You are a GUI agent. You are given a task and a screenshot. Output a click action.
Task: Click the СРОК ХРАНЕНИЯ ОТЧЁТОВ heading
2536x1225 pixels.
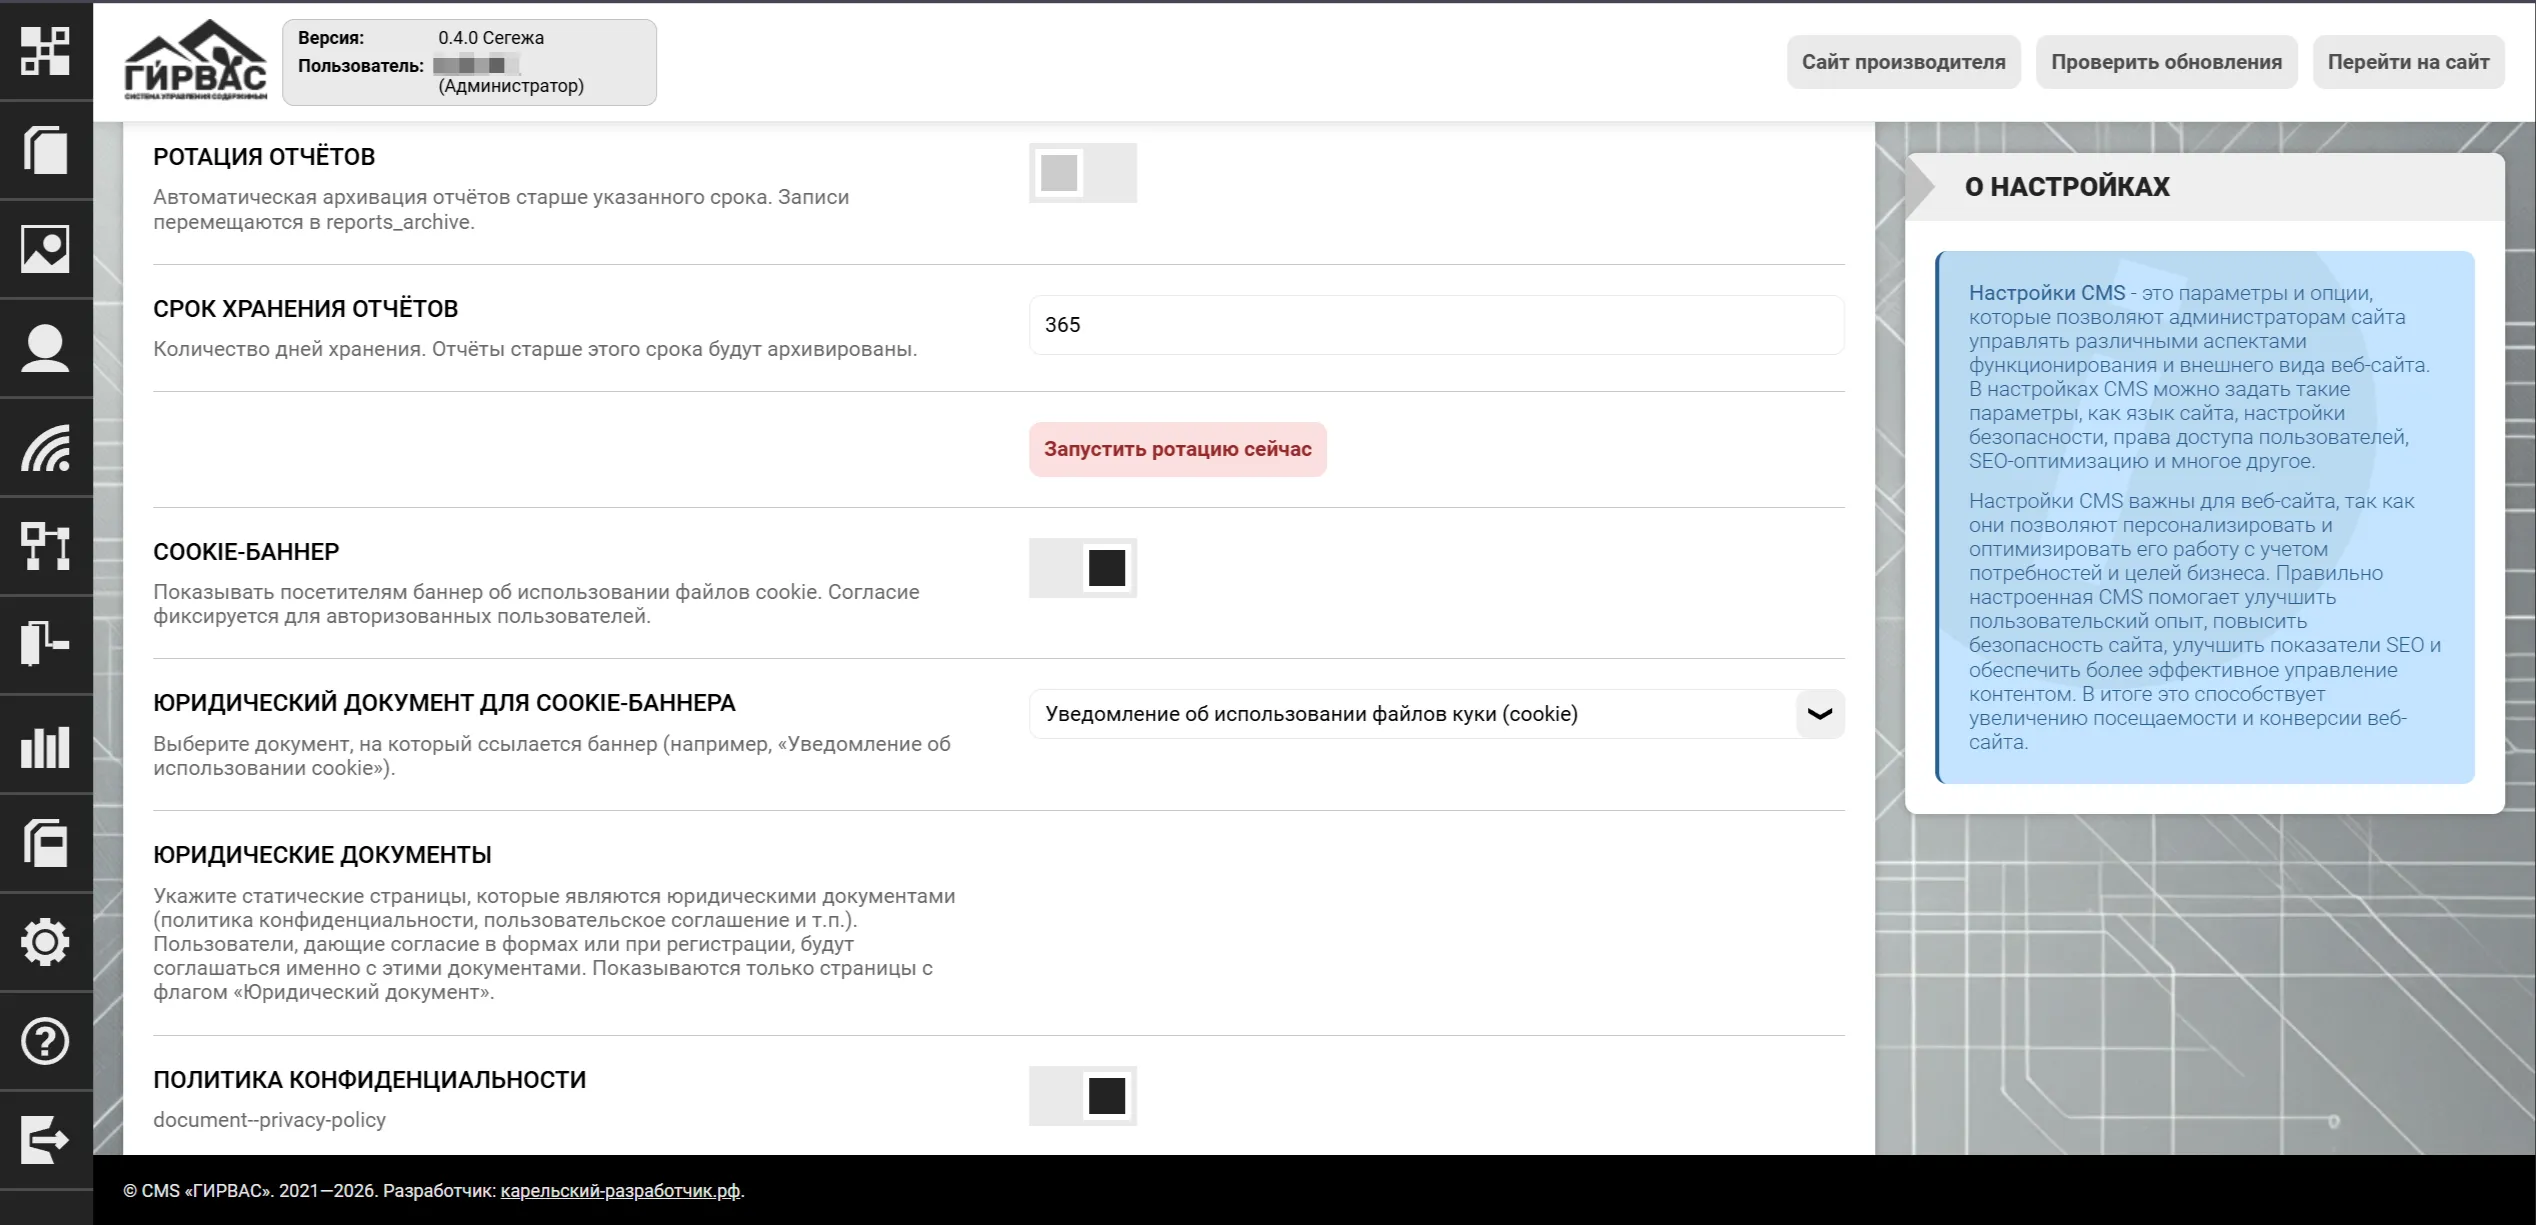point(305,309)
